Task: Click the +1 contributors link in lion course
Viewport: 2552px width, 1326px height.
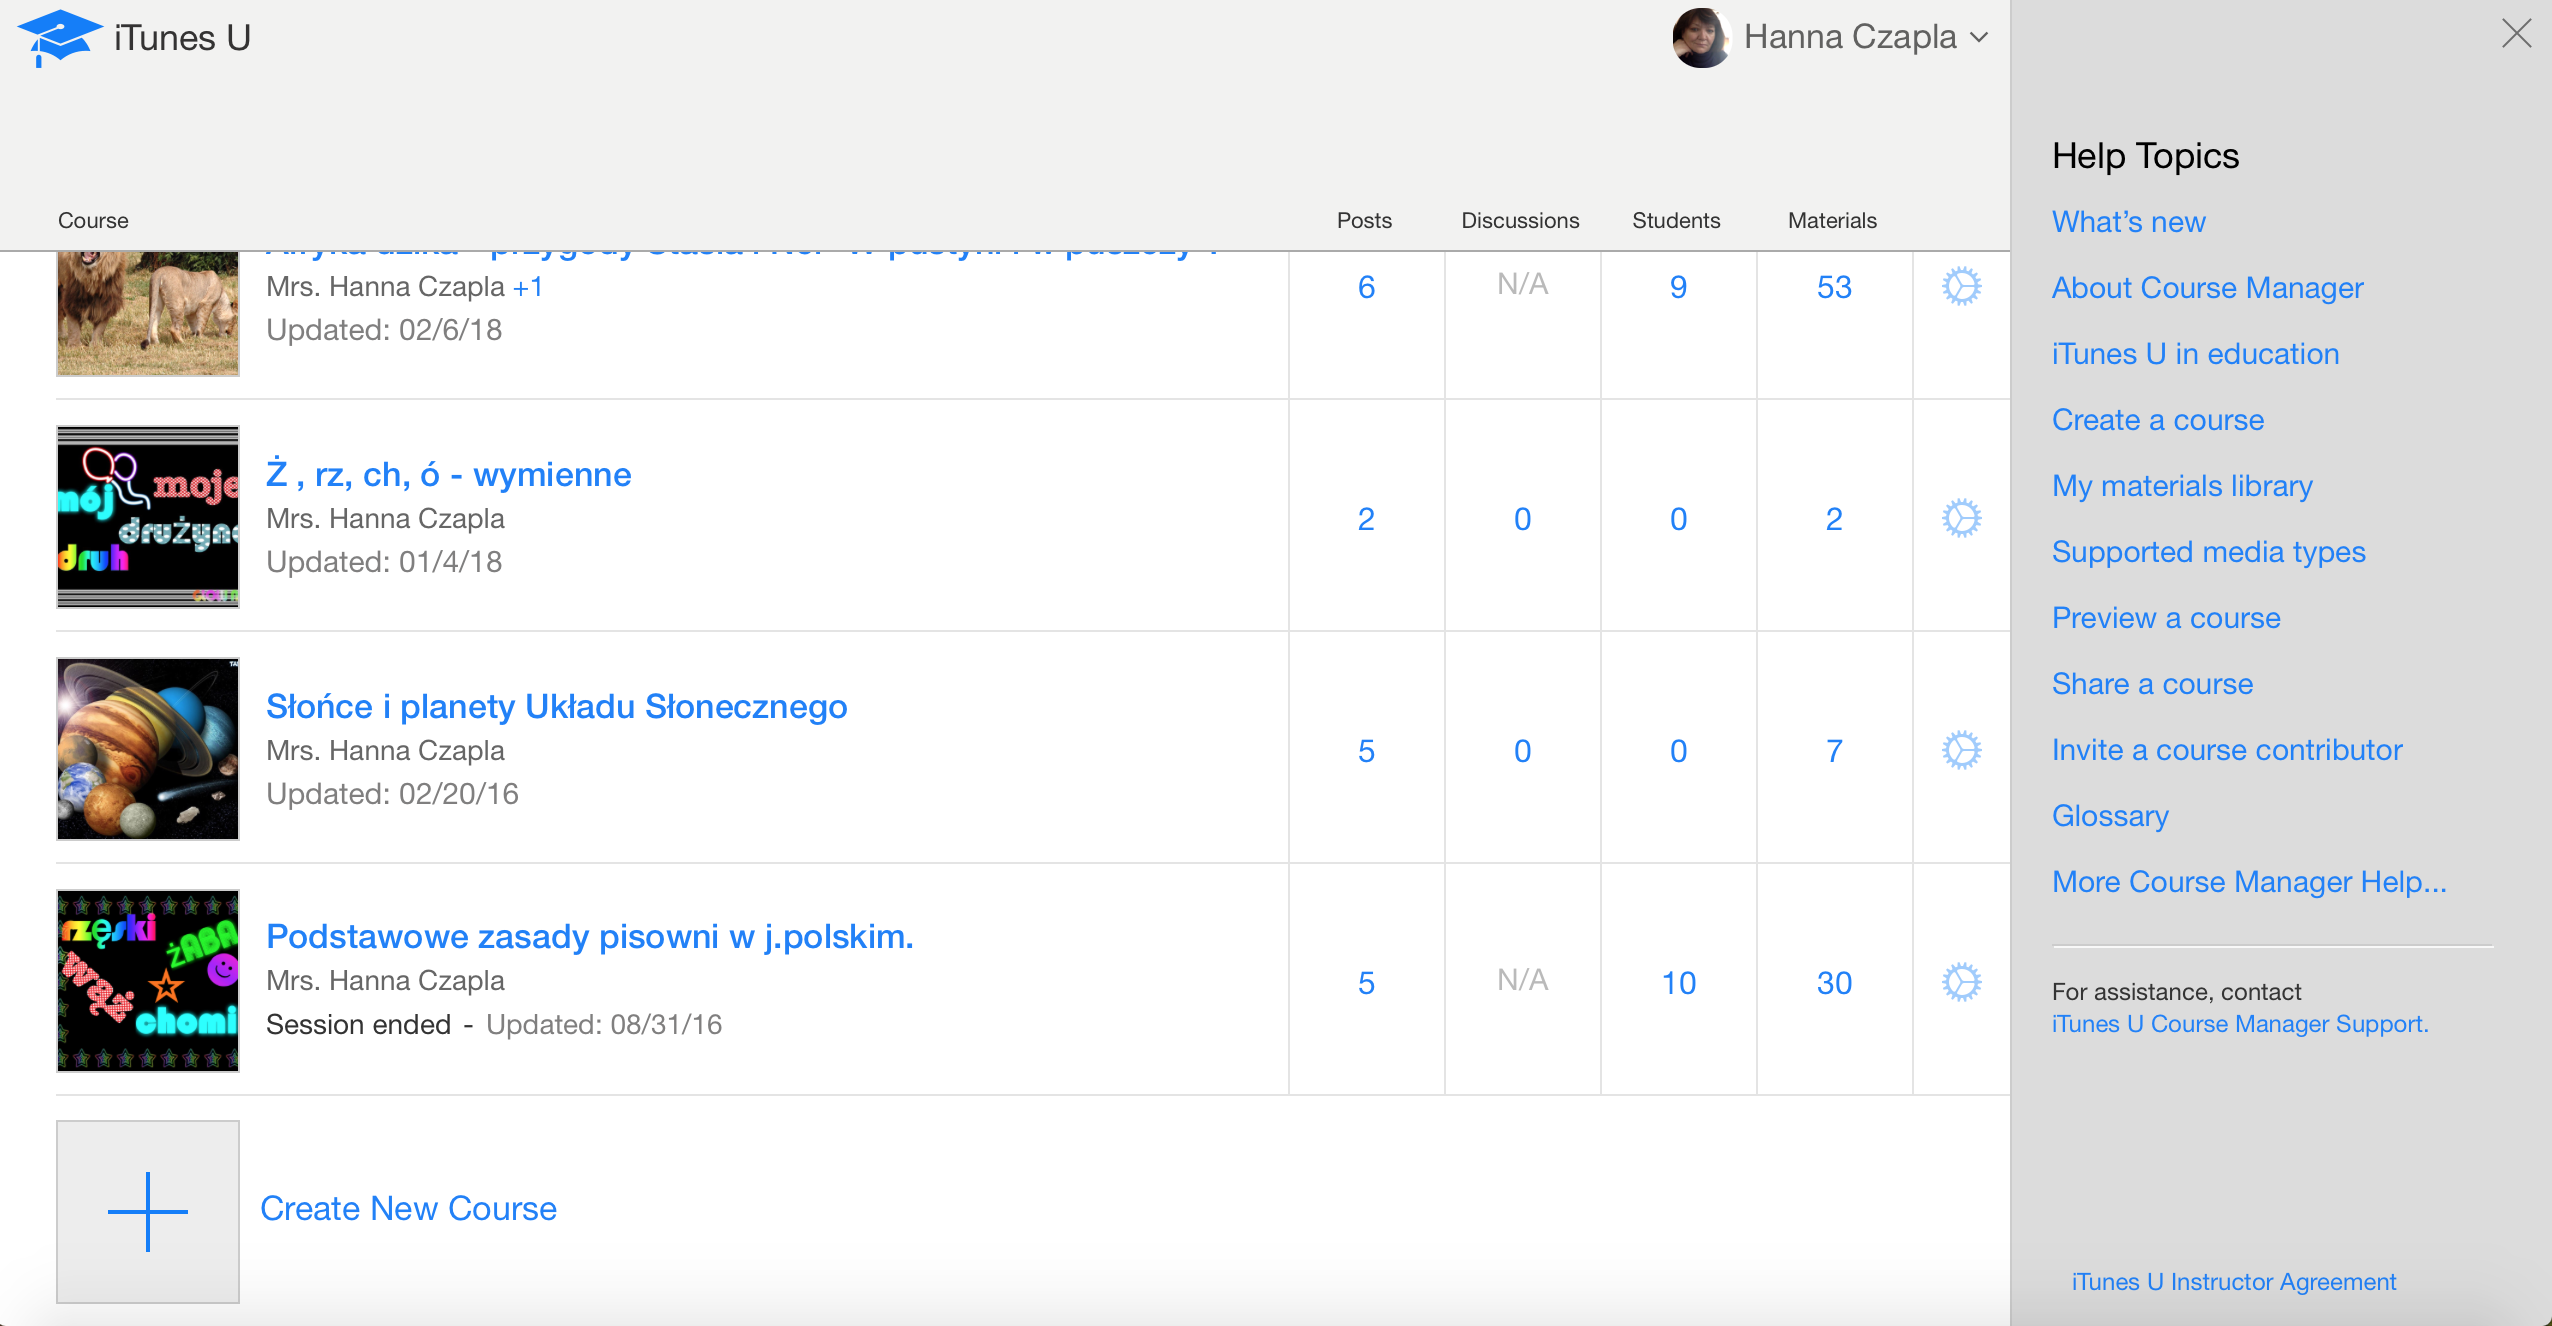Action: [x=528, y=287]
